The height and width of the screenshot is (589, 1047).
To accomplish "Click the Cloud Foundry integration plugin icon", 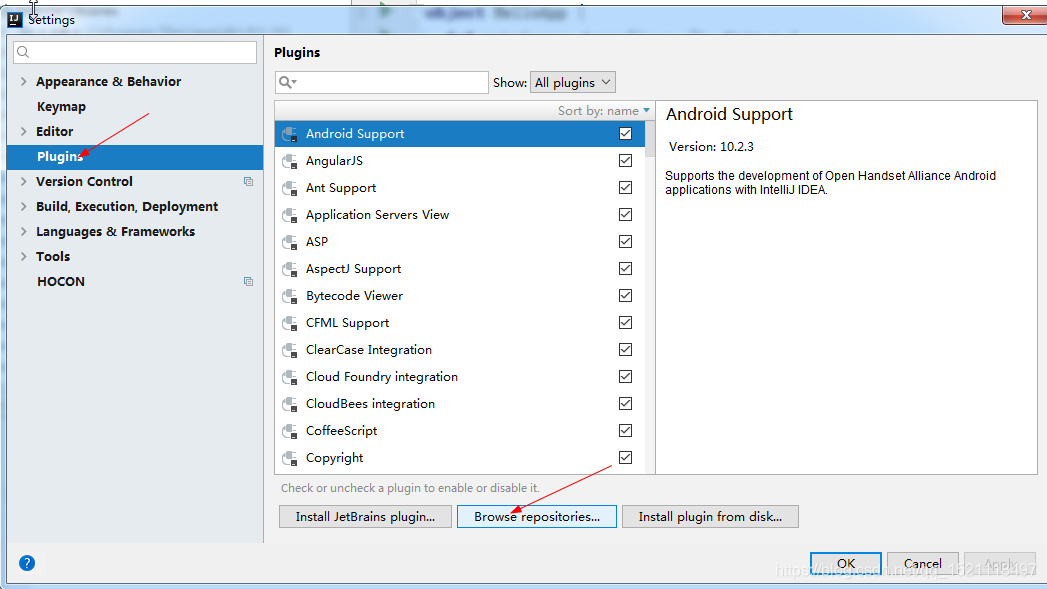I will (290, 377).
